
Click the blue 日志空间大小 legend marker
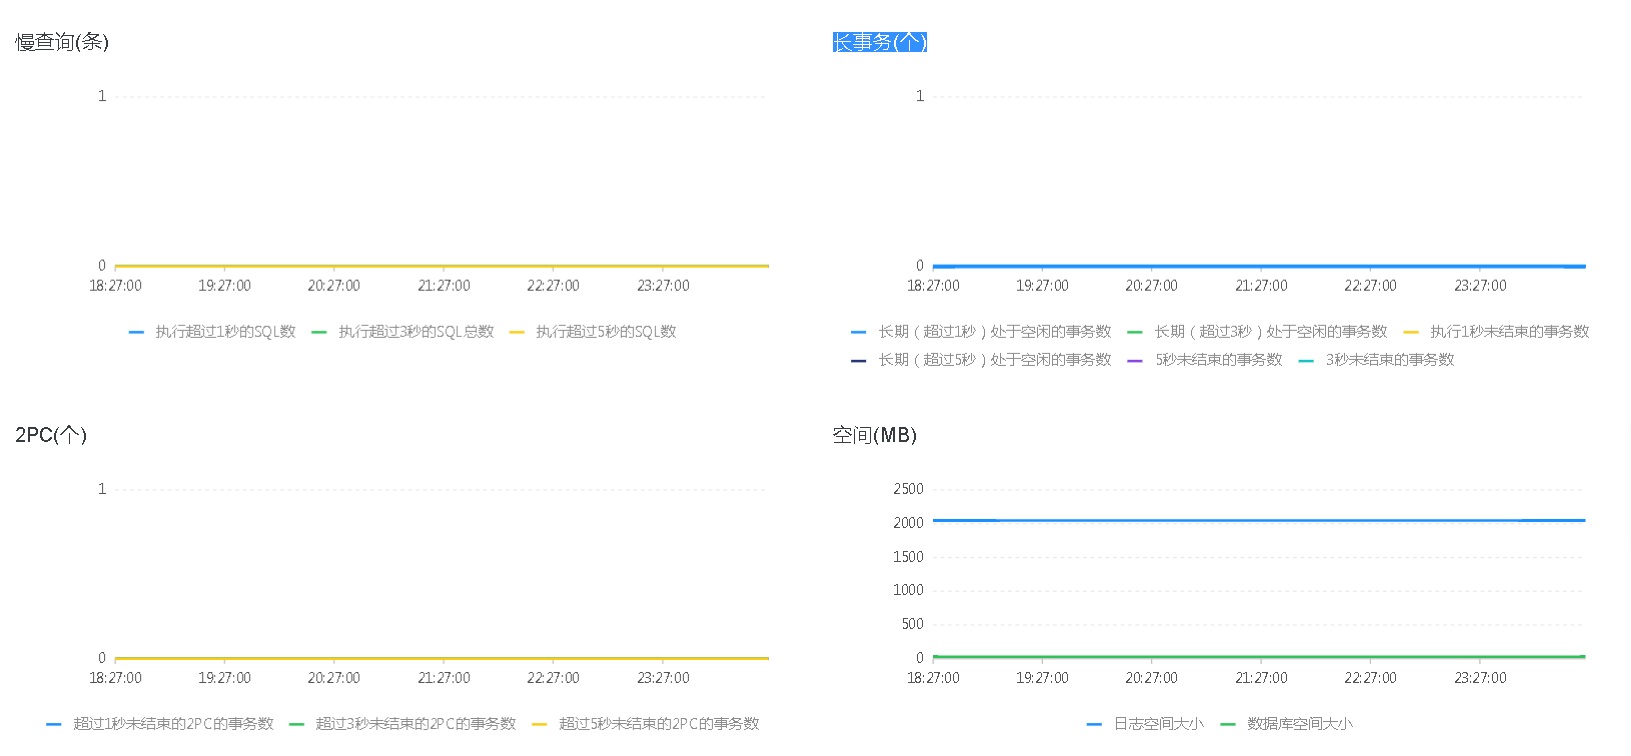coord(1095,724)
